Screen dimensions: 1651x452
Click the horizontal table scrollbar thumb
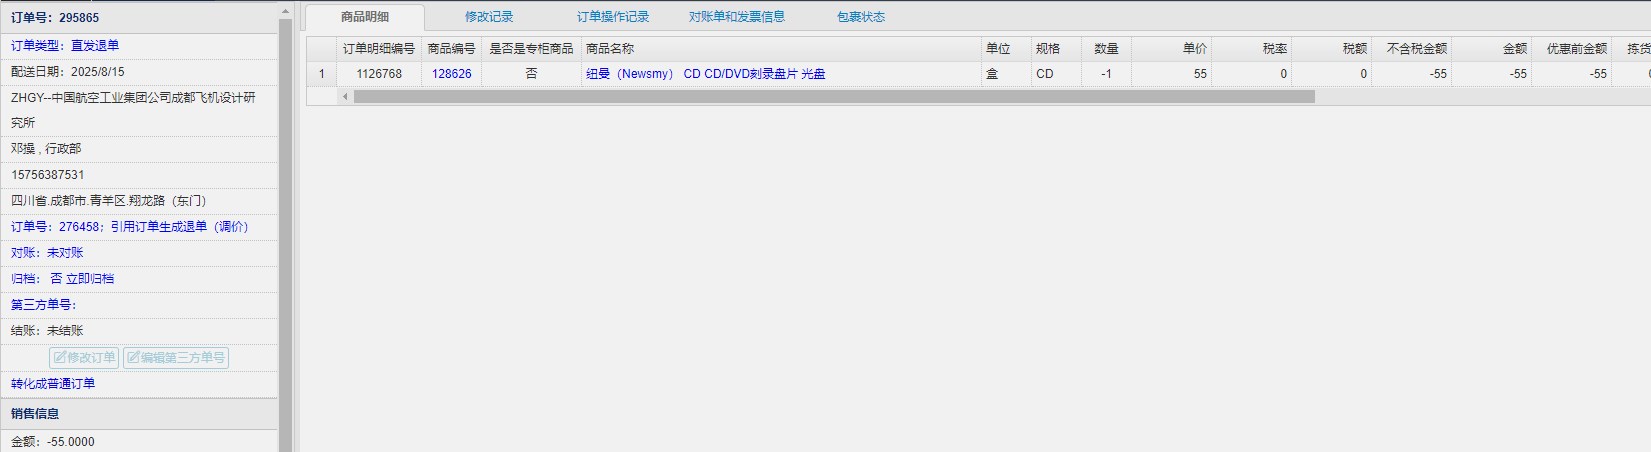pyautogui.click(x=833, y=97)
